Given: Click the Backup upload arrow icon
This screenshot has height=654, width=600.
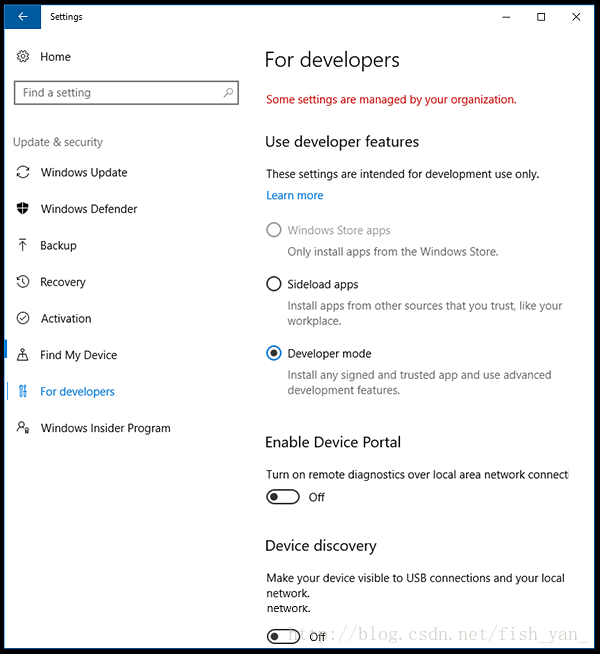Looking at the screenshot, I should tap(23, 245).
